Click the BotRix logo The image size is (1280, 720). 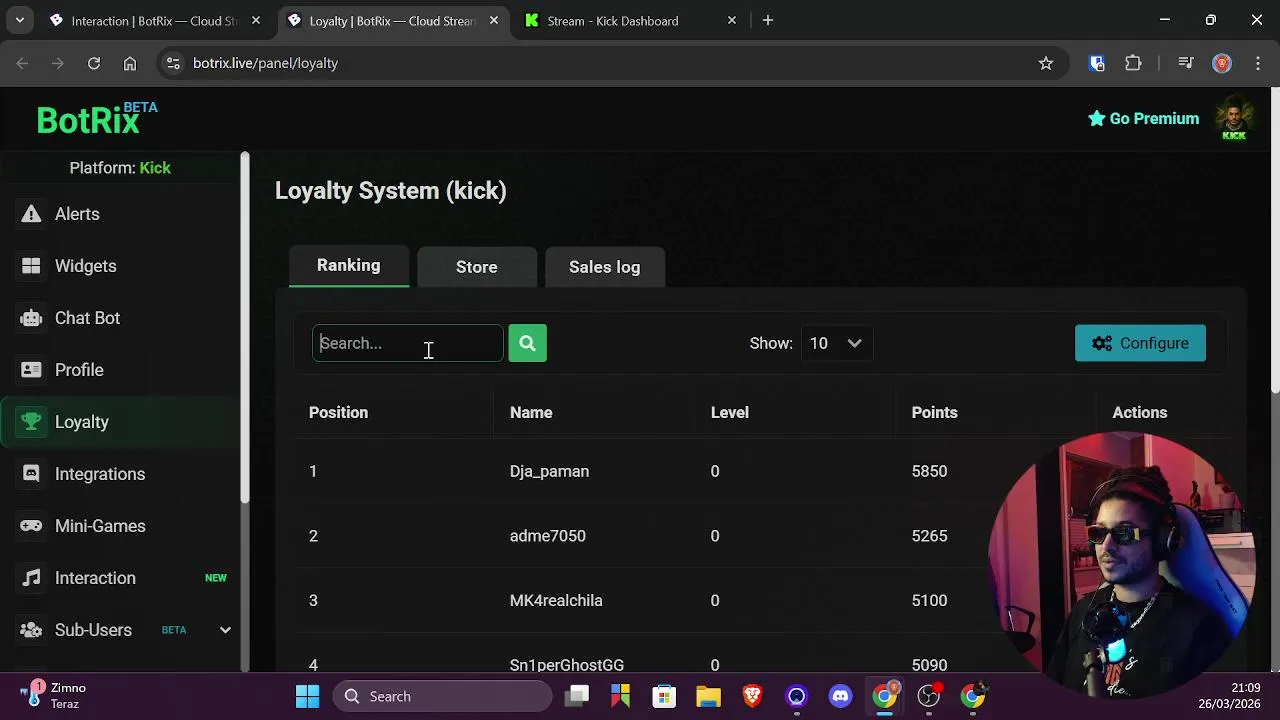pos(97,119)
